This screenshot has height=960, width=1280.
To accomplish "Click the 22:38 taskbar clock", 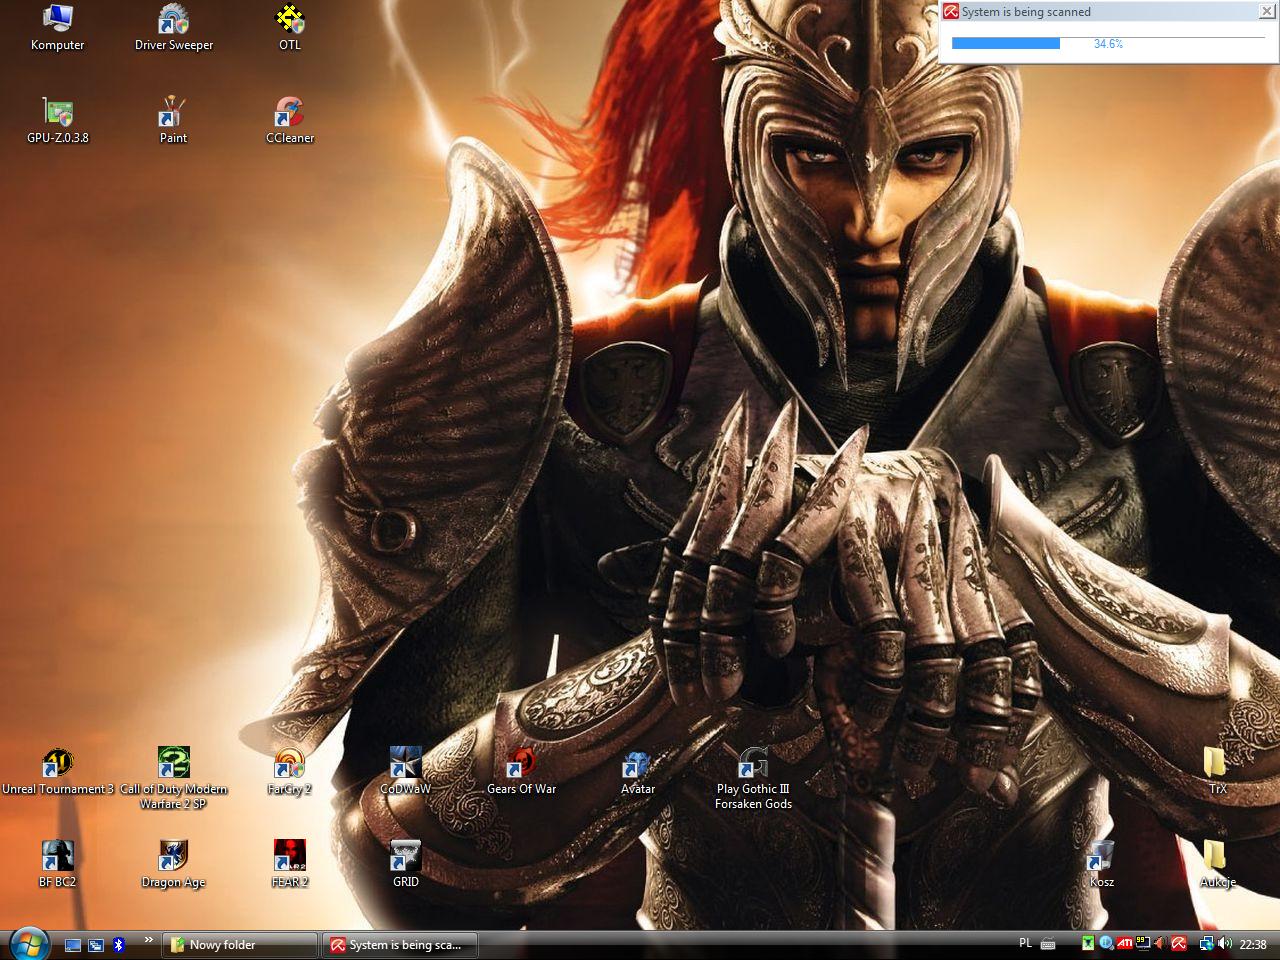I will point(1253,944).
